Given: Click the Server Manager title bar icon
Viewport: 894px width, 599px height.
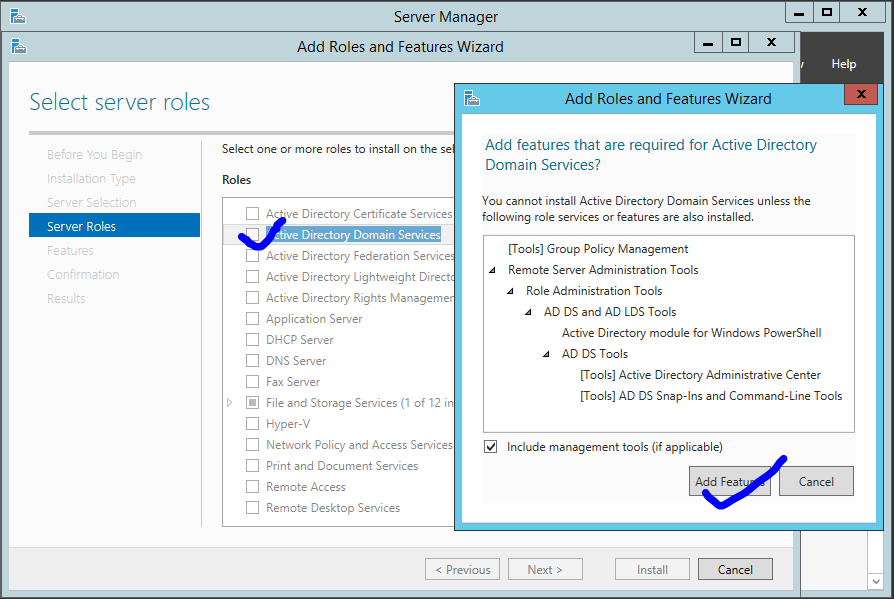Looking at the screenshot, I should pos(18,17).
